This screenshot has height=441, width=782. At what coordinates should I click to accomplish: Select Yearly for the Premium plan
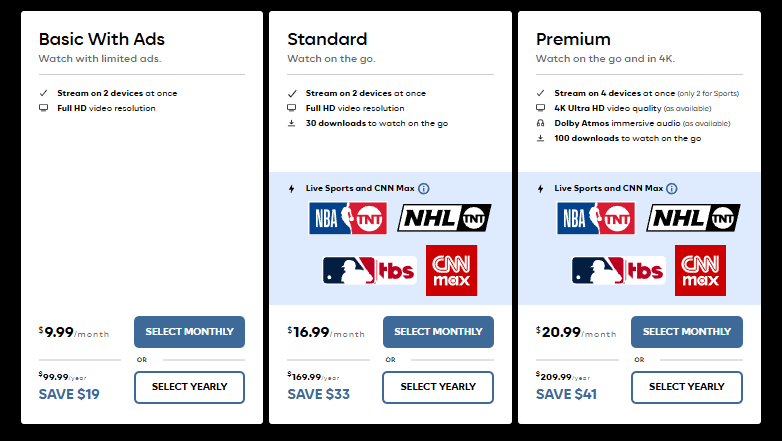tap(687, 387)
